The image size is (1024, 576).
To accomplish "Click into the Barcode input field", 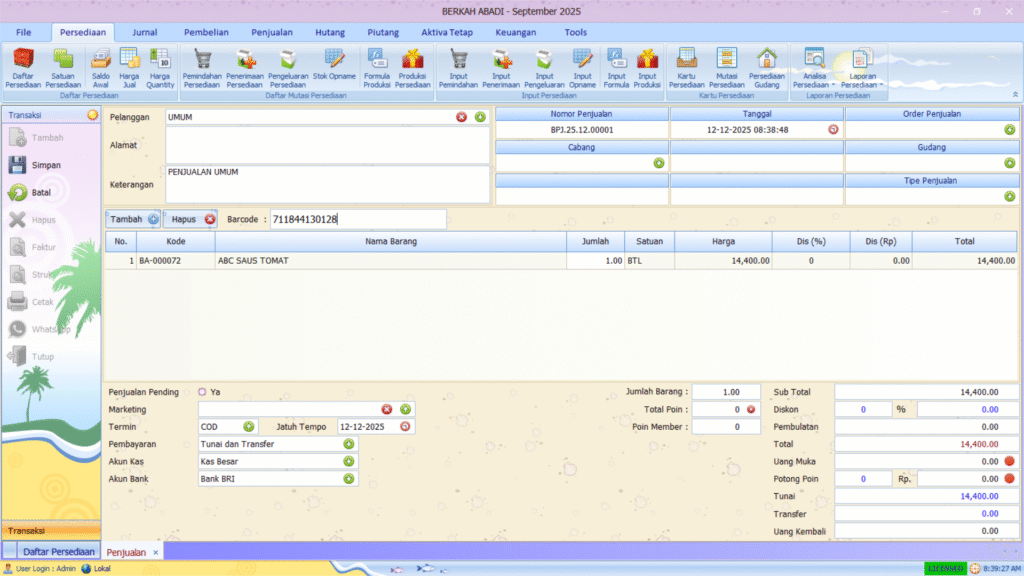I will [358, 219].
